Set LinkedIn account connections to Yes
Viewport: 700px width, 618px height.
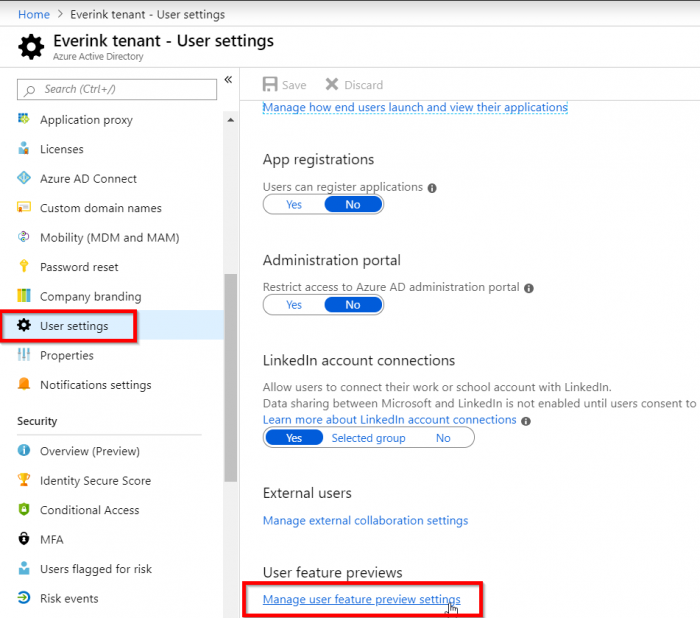pos(294,438)
